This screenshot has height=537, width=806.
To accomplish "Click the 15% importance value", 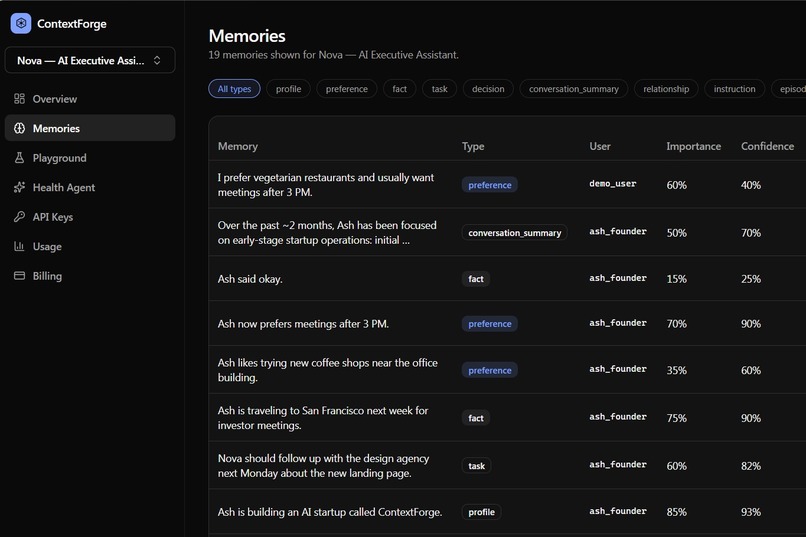I will (676, 279).
